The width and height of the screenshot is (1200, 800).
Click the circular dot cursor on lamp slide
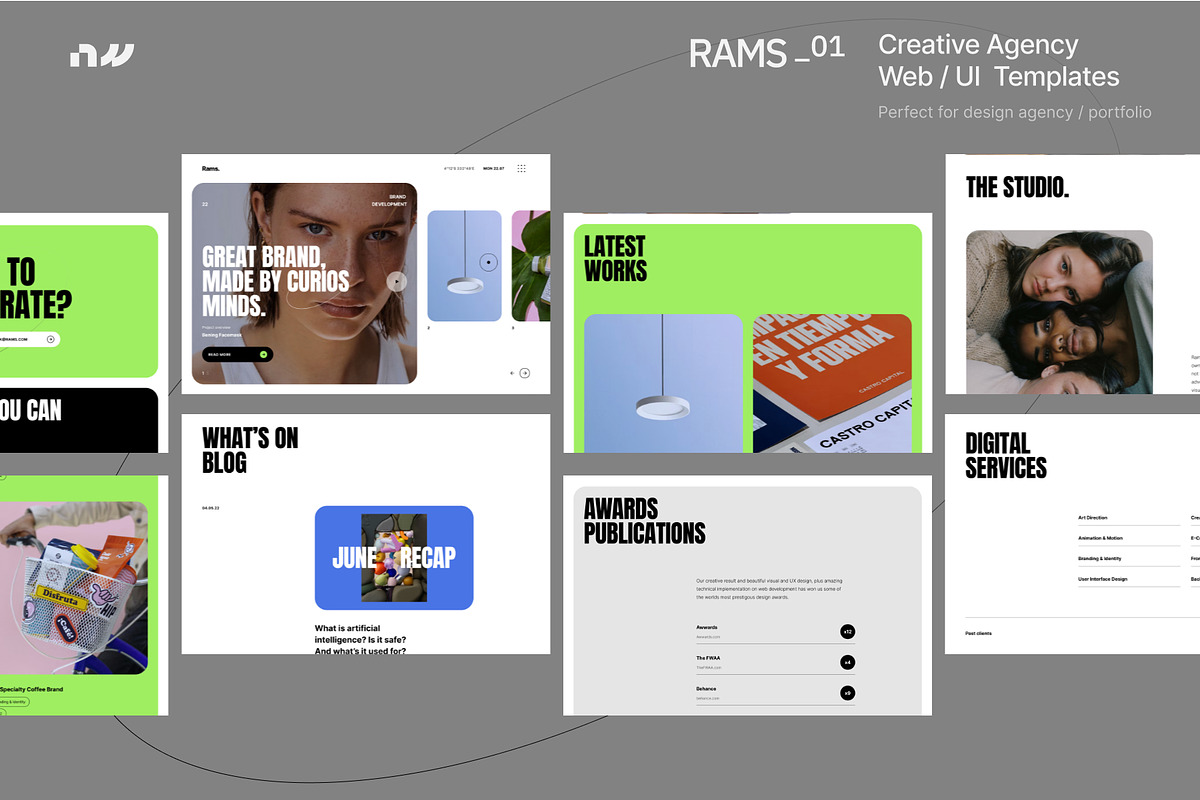[488, 263]
